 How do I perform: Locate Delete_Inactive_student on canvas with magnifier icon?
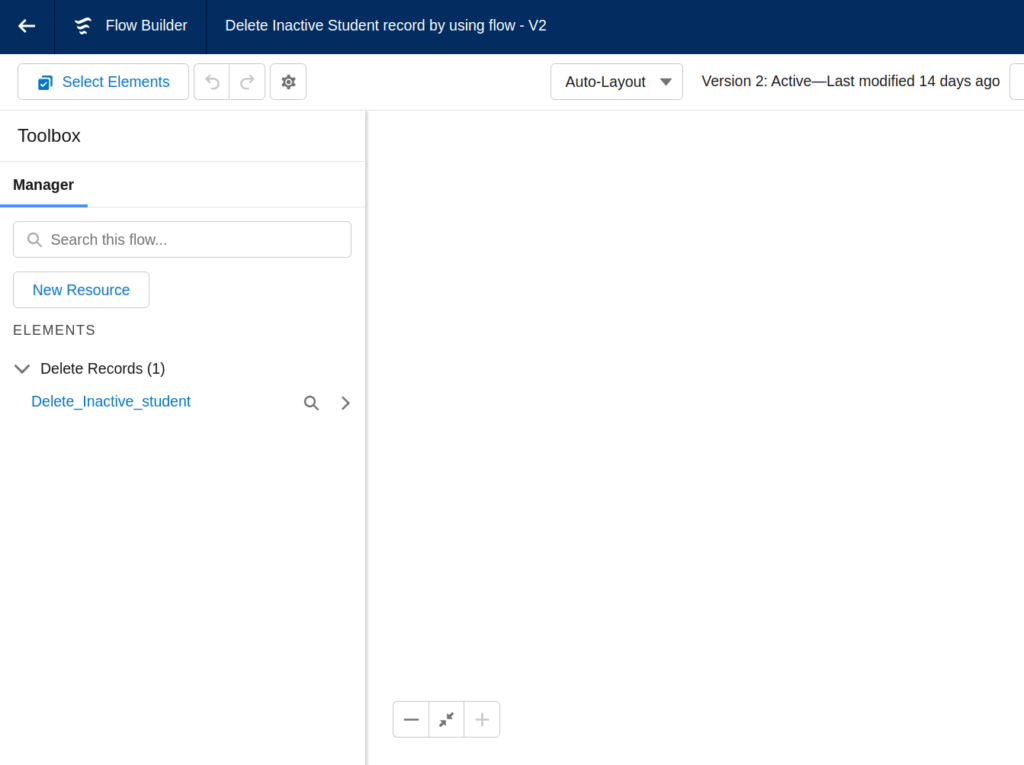point(311,403)
